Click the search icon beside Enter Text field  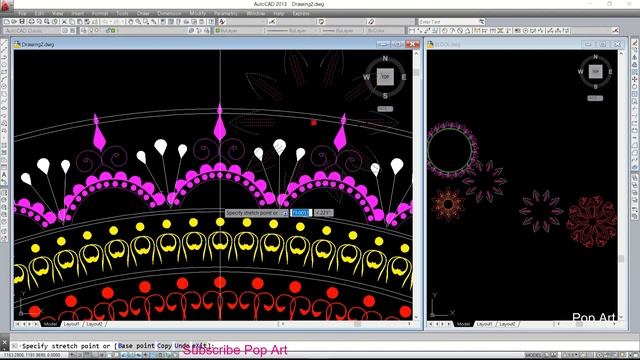482,22
